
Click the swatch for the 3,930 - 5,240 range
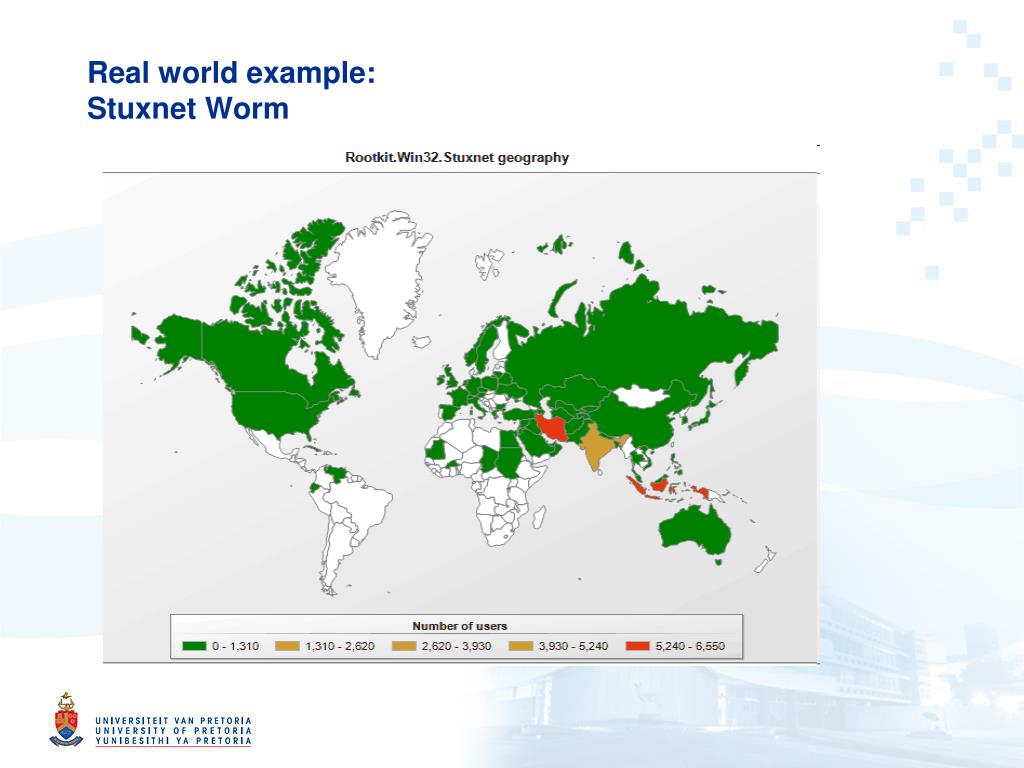(x=520, y=646)
